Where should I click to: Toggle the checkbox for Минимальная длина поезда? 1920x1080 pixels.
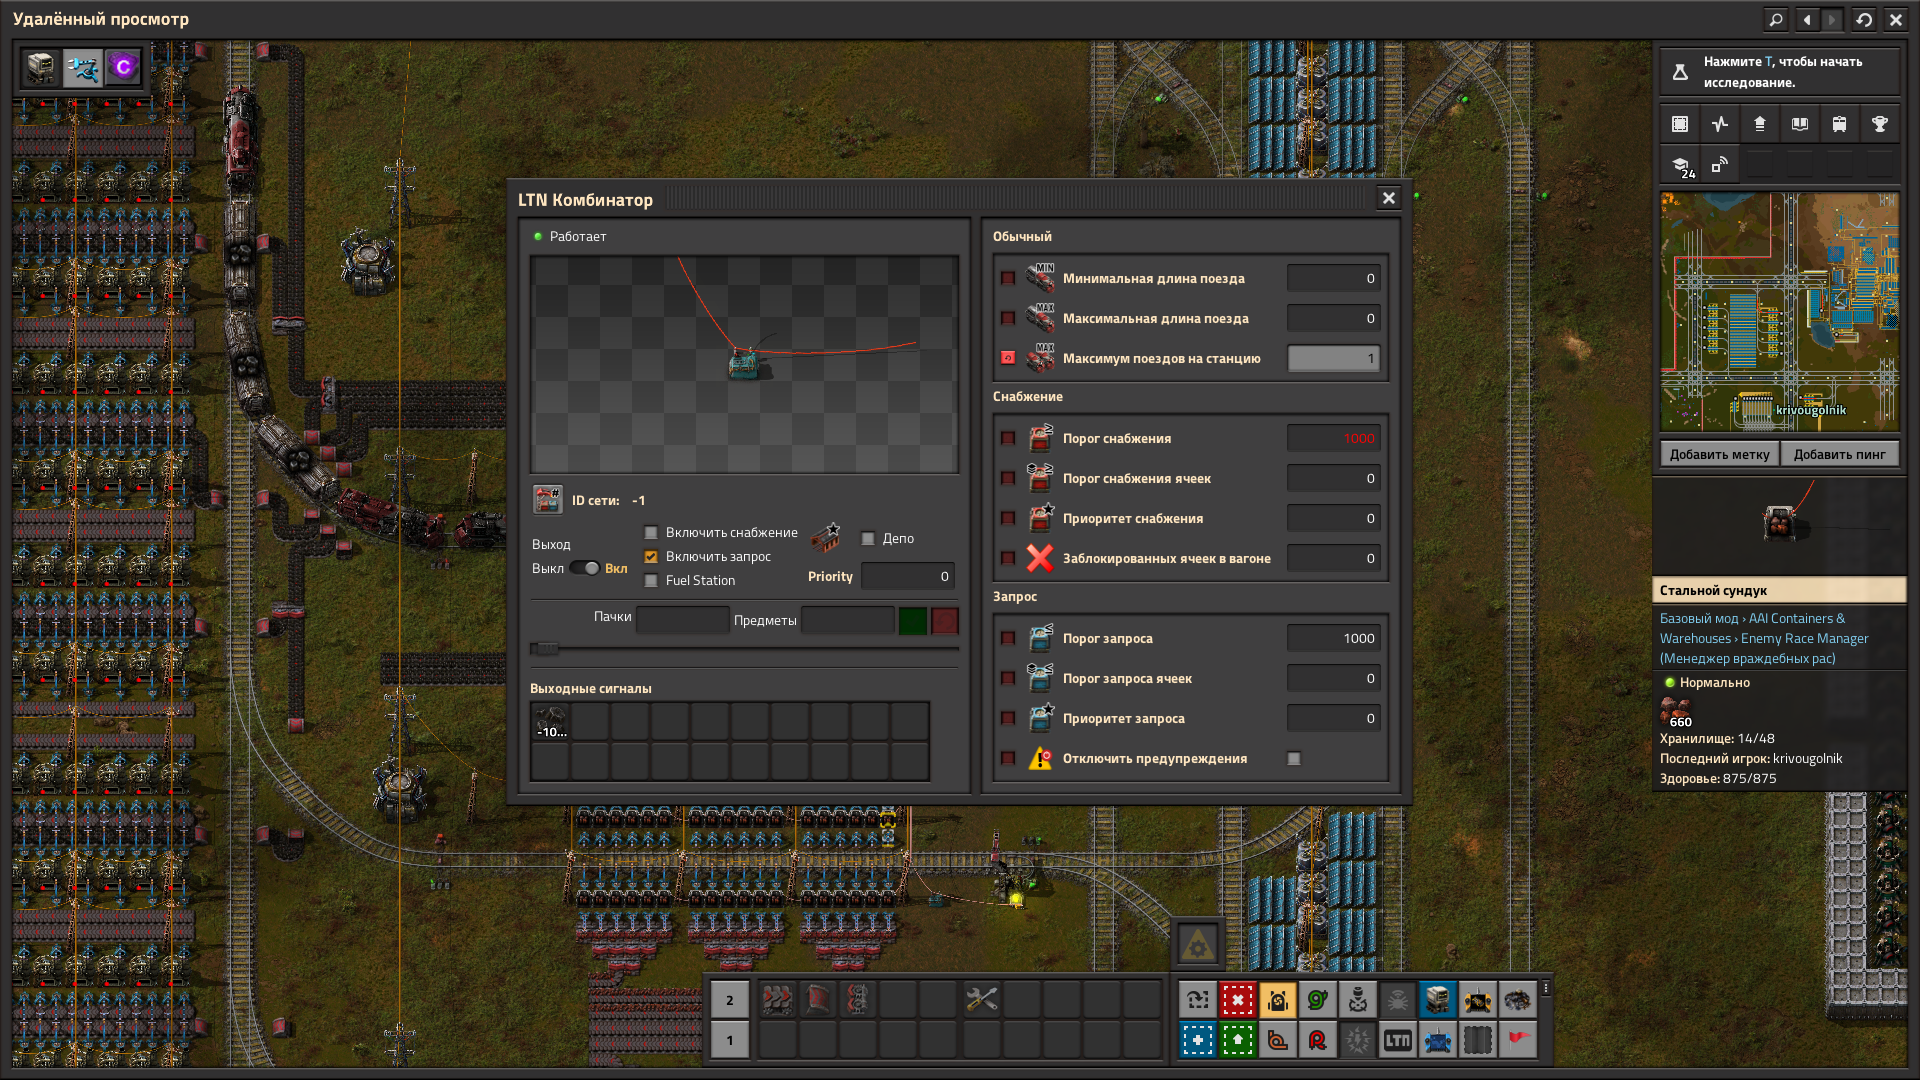[x=1008, y=278]
